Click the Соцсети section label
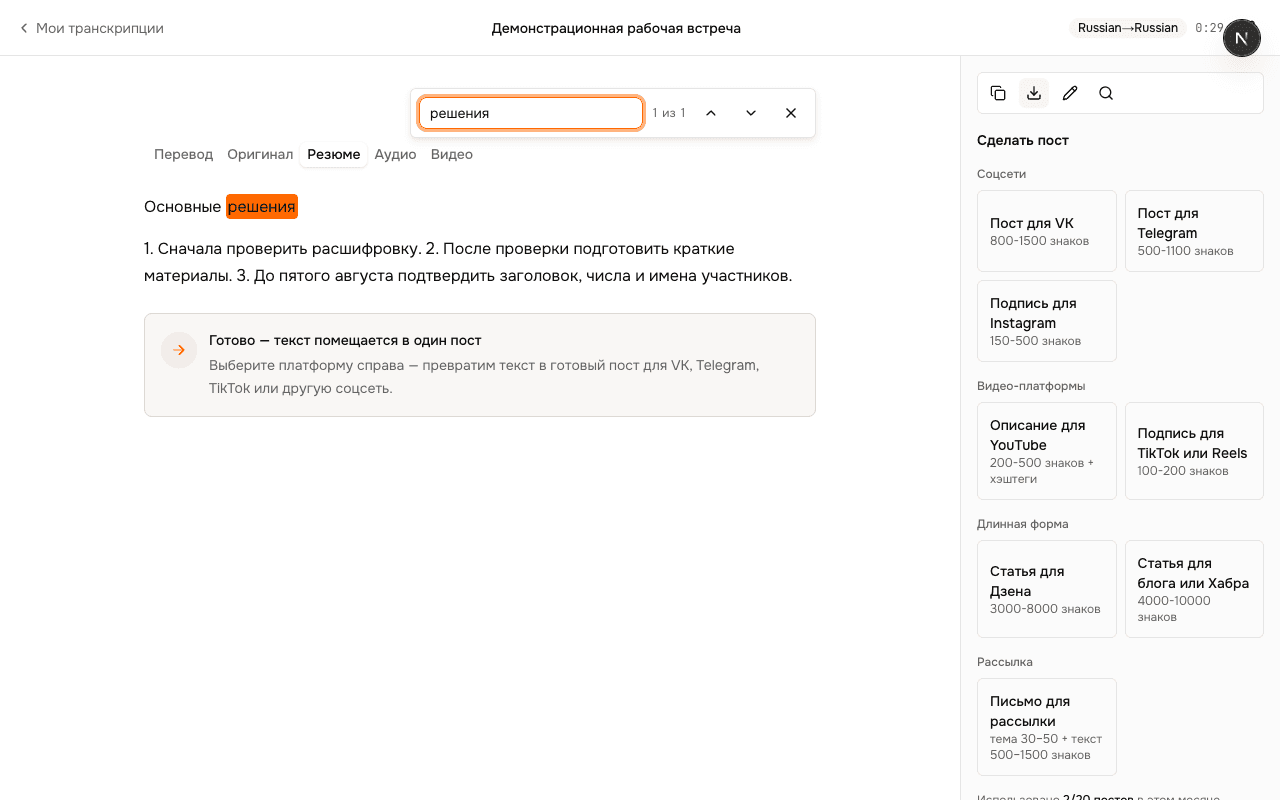This screenshot has width=1280, height=800. point(1002,174)
